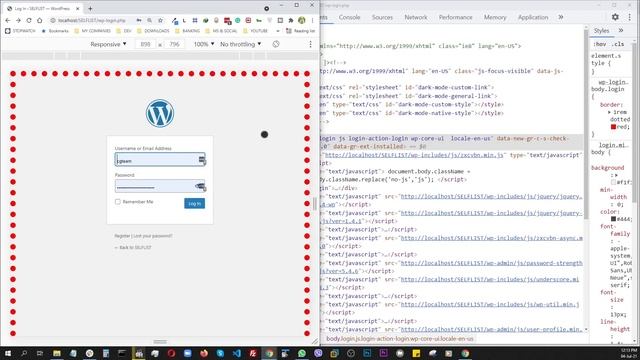Open the Responsive device dropdown
Screen dimensions: 640x360
pos(109,44)
